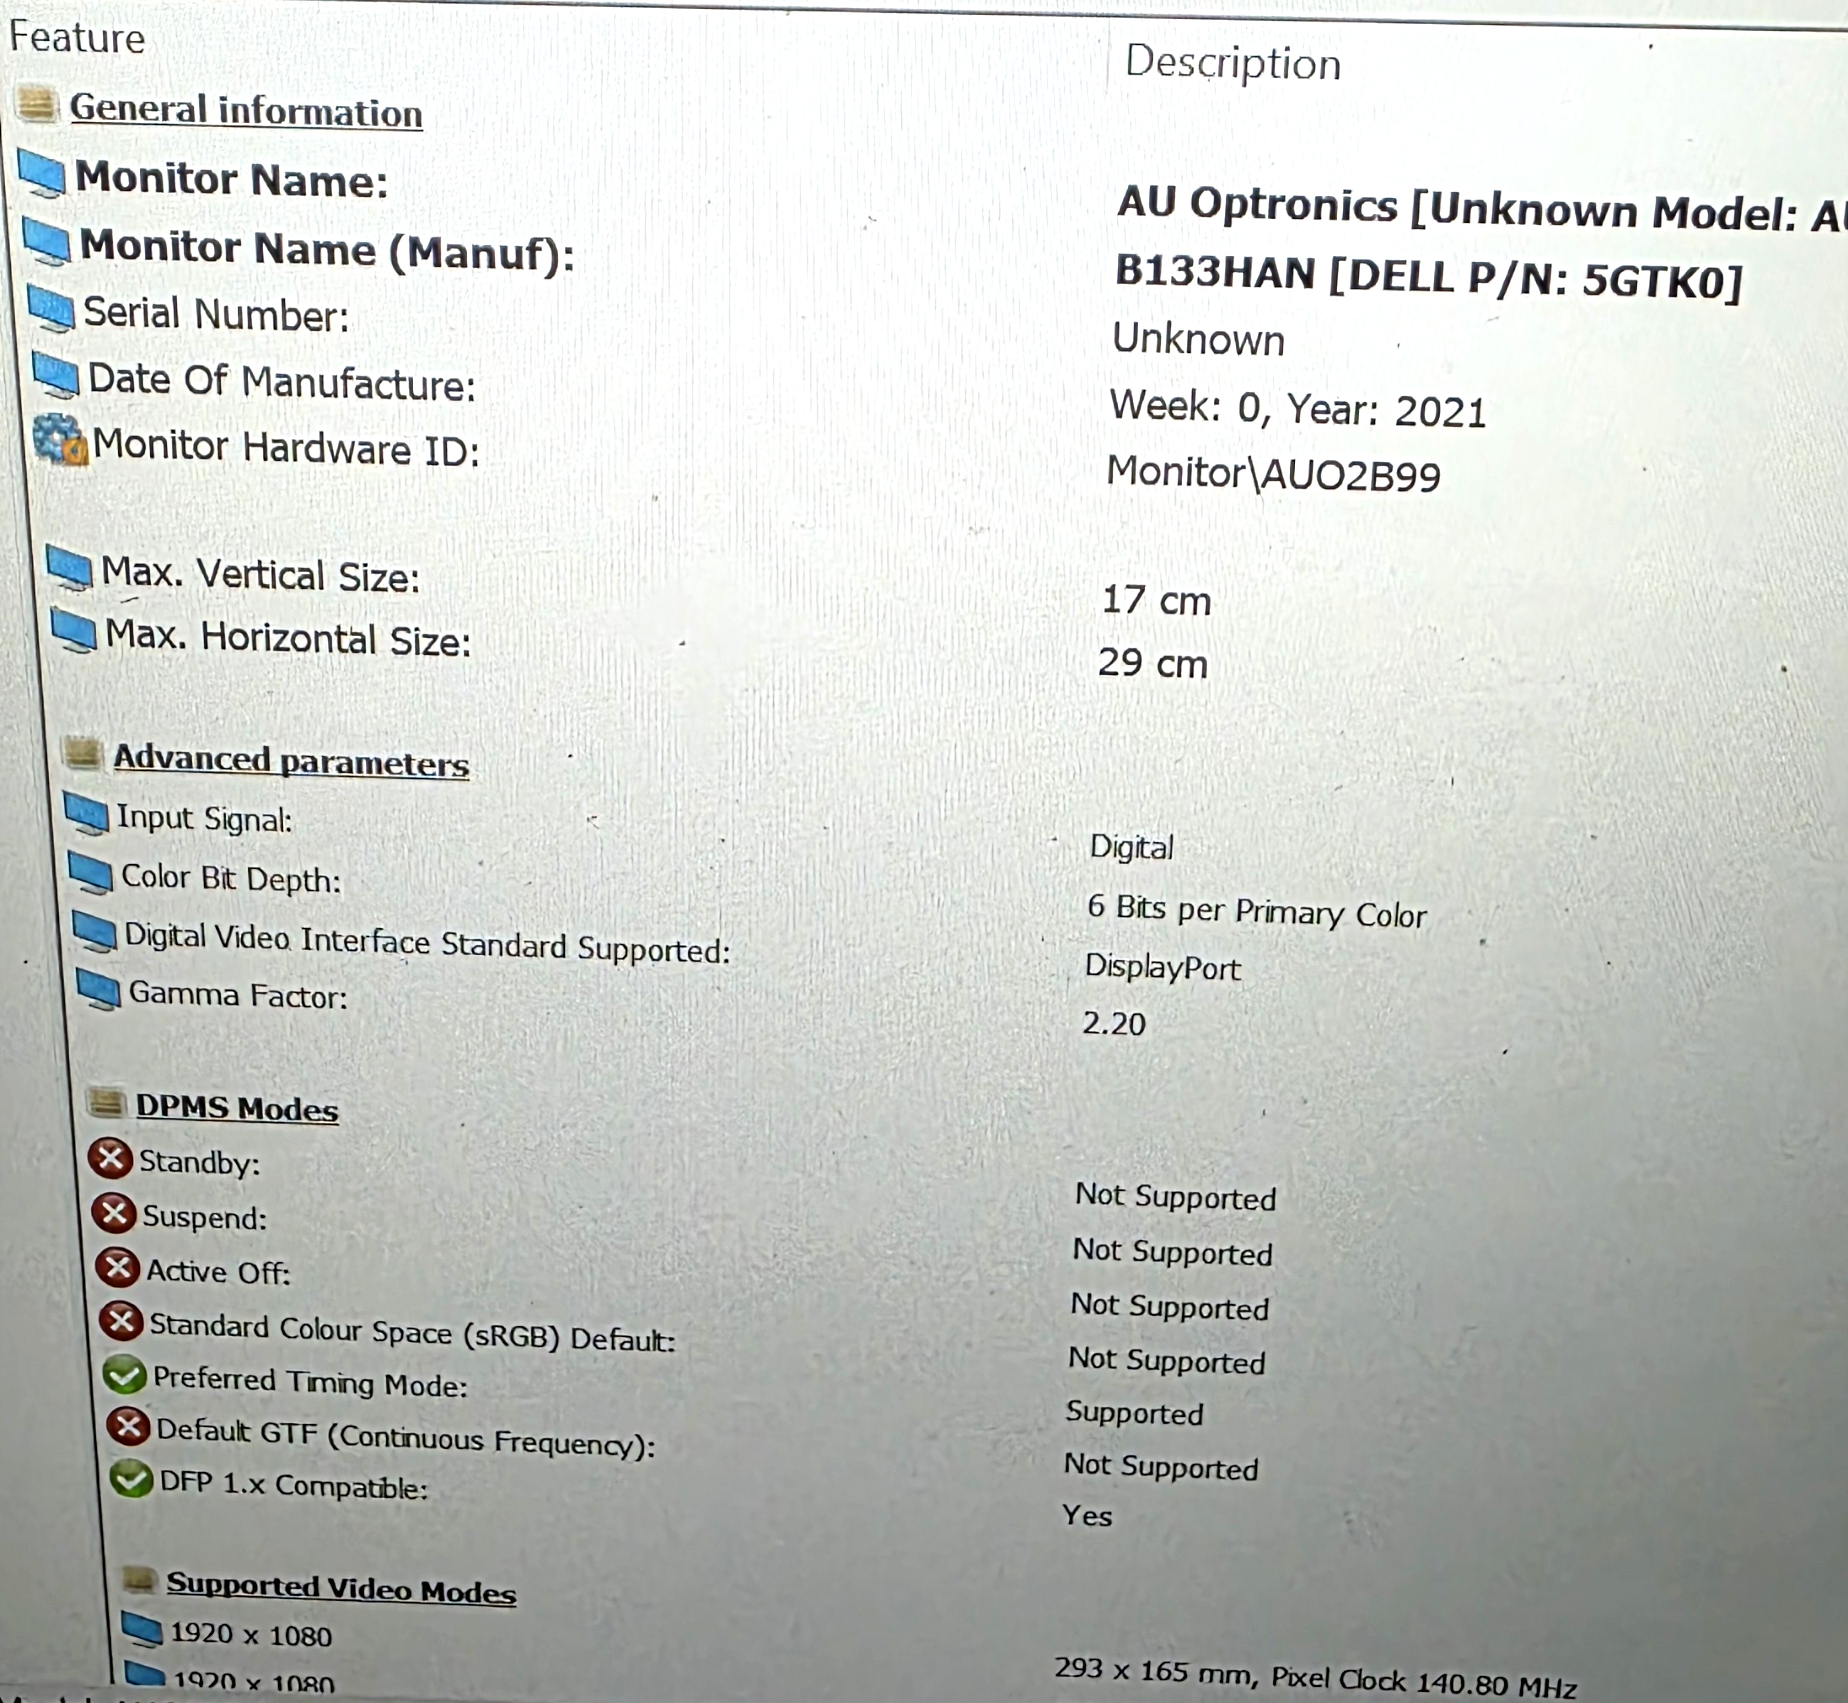Viewport: 1848px width, 1703px height.
Task: Click the General information folder icon
Action: pyautogui.click(x=37, y=104)
